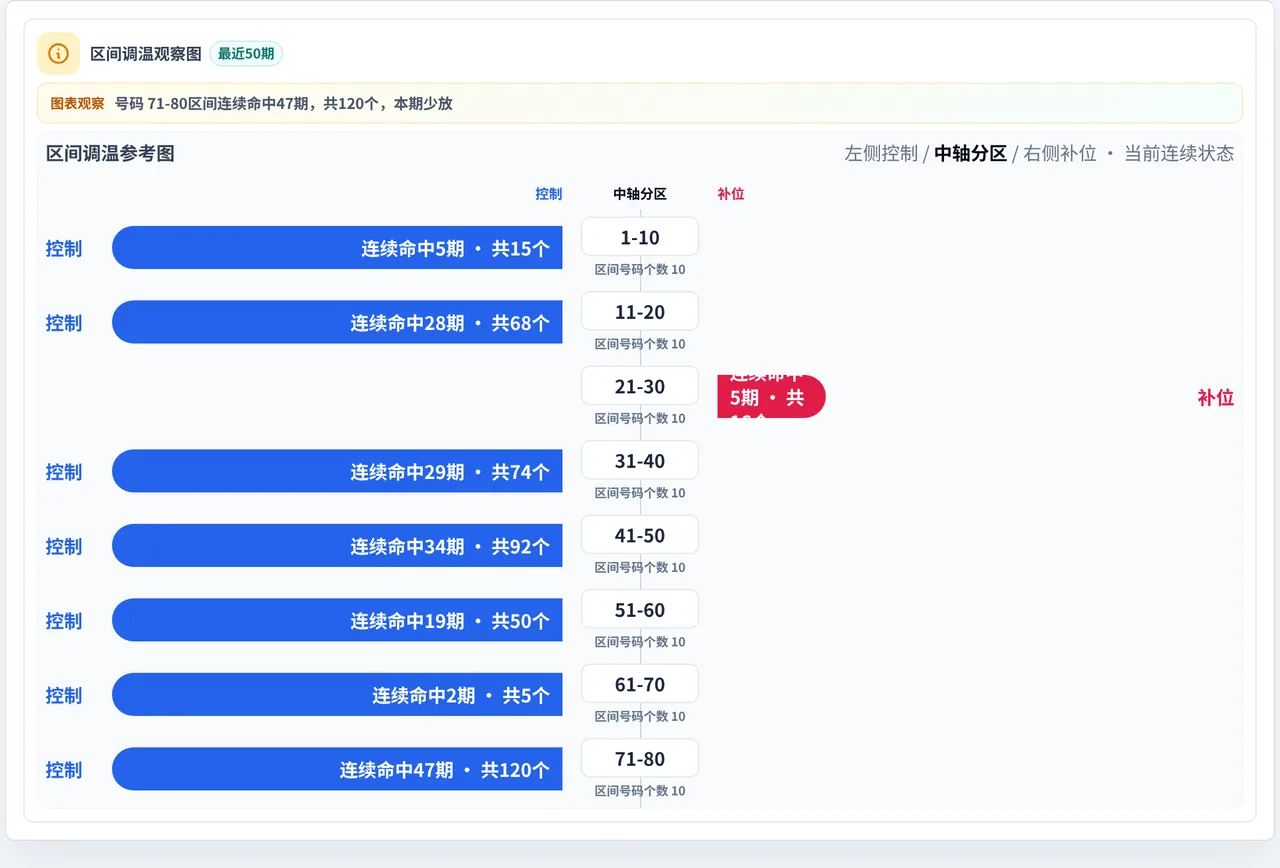Screen dimensions: 1280x868
Task: Select the 11-20 interval box
Action: coord(640,312)
